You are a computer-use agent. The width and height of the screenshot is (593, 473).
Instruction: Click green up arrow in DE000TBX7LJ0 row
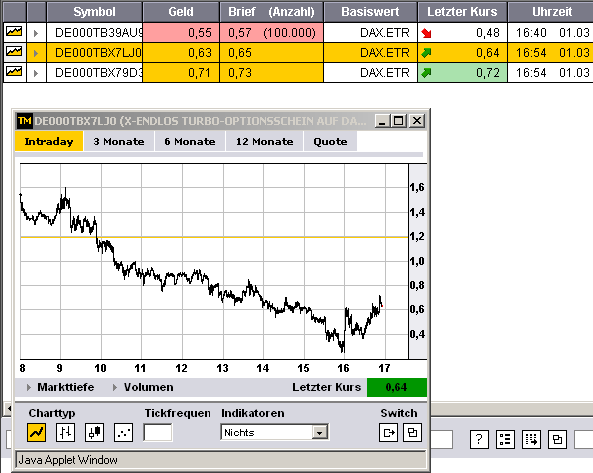click(x=427, y=53)
